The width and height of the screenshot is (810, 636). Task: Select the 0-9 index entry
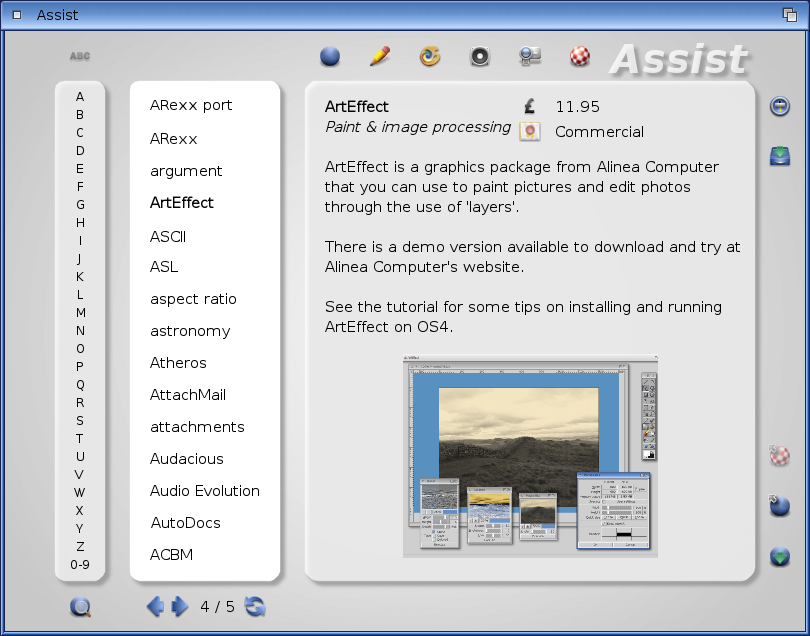pos(80,565)
